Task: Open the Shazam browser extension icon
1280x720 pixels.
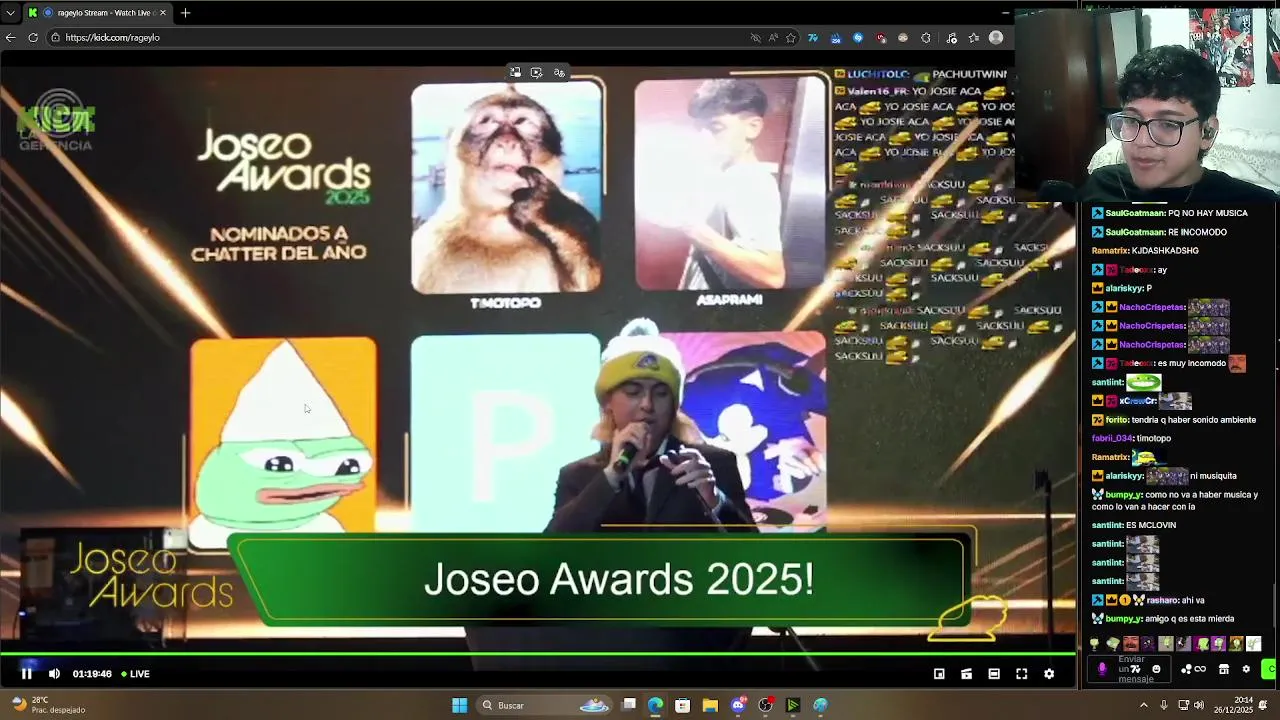Action: pyautogui.click(x=858, y=38)
